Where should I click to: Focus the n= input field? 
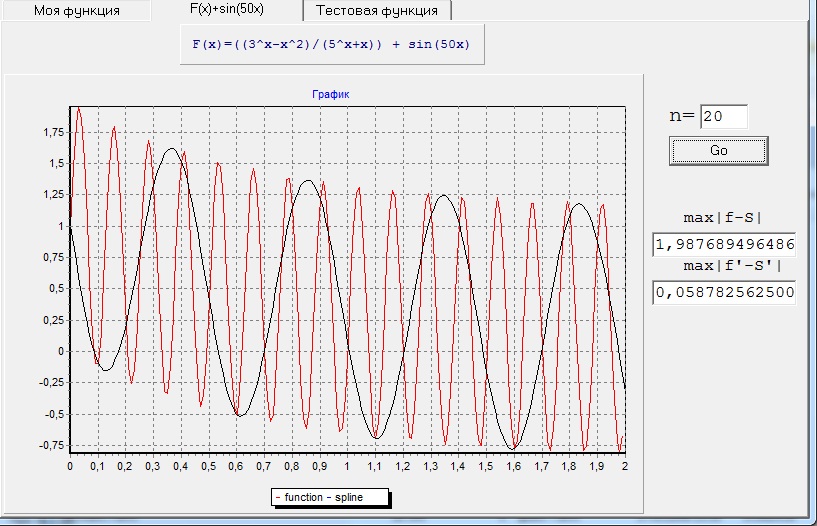(x=724, y=116)
